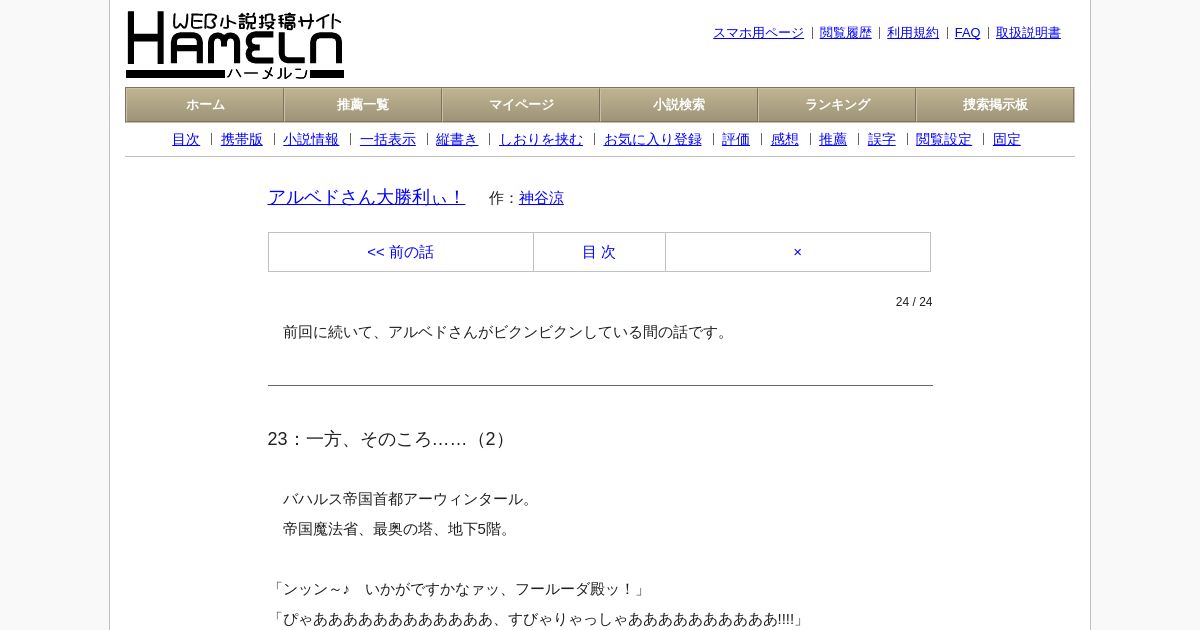Open the 閲覧履歴 link

[x=846, y=33]
